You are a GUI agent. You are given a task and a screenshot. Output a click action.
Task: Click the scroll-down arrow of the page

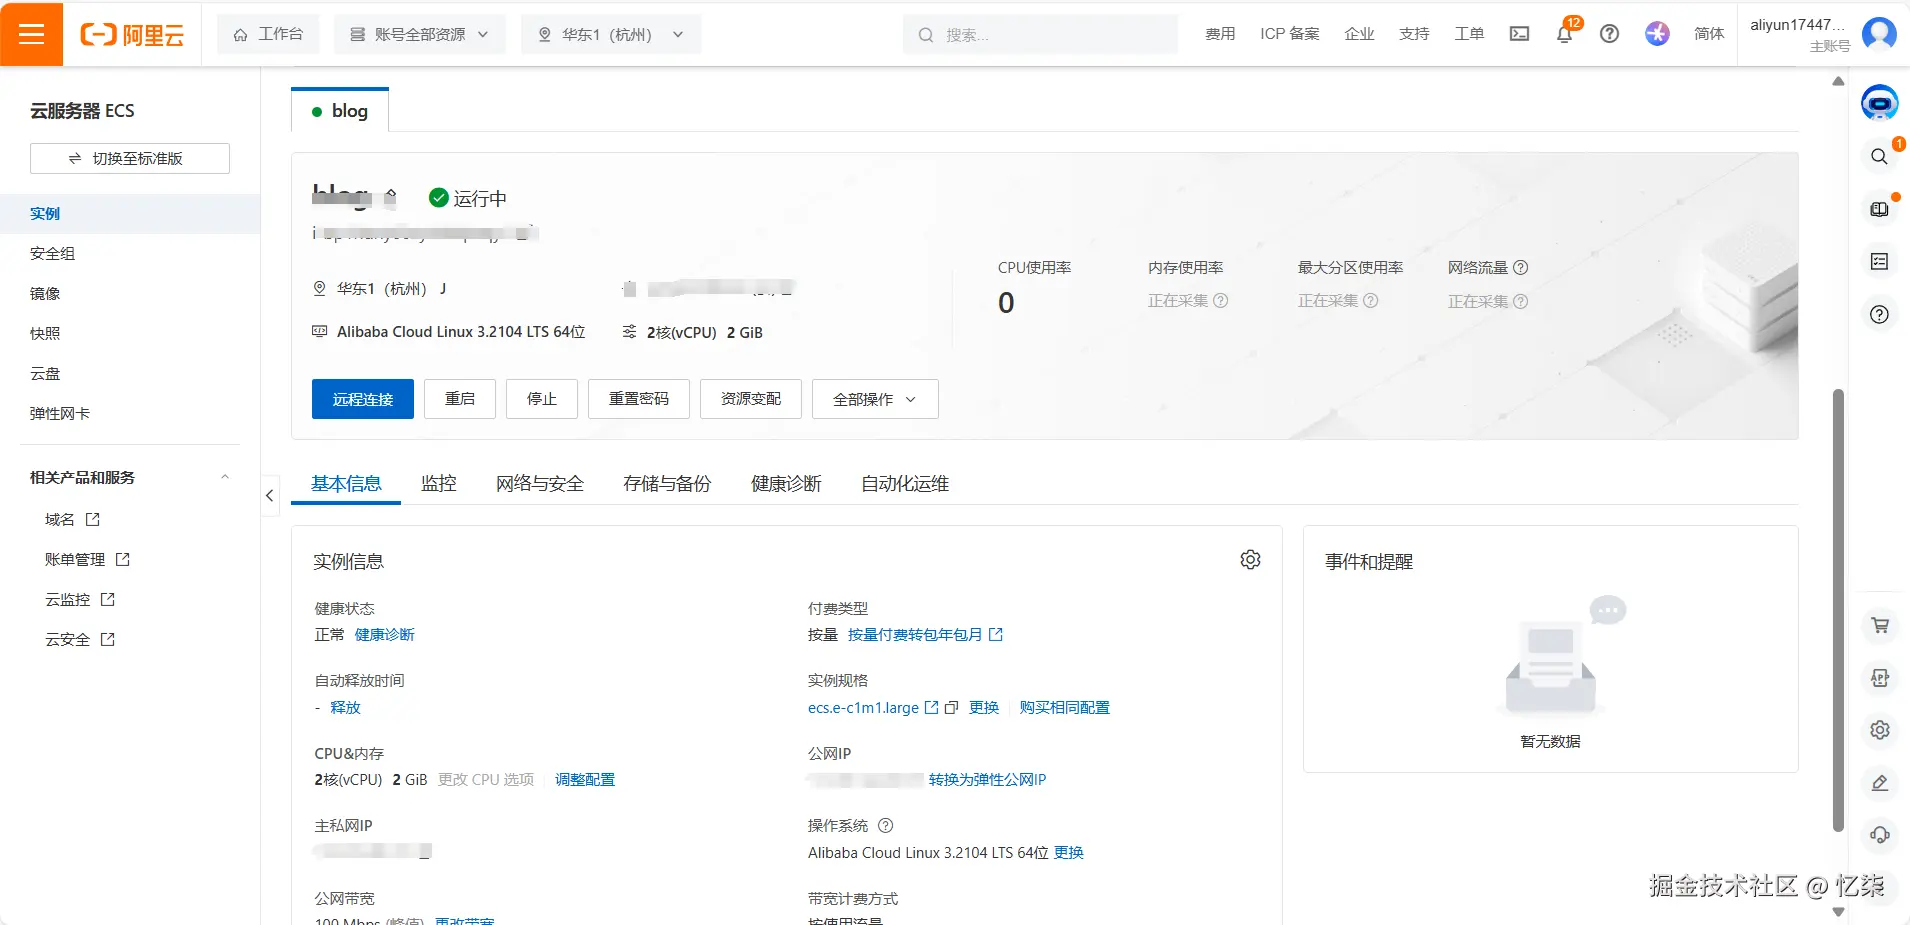tap(1838, 911)
